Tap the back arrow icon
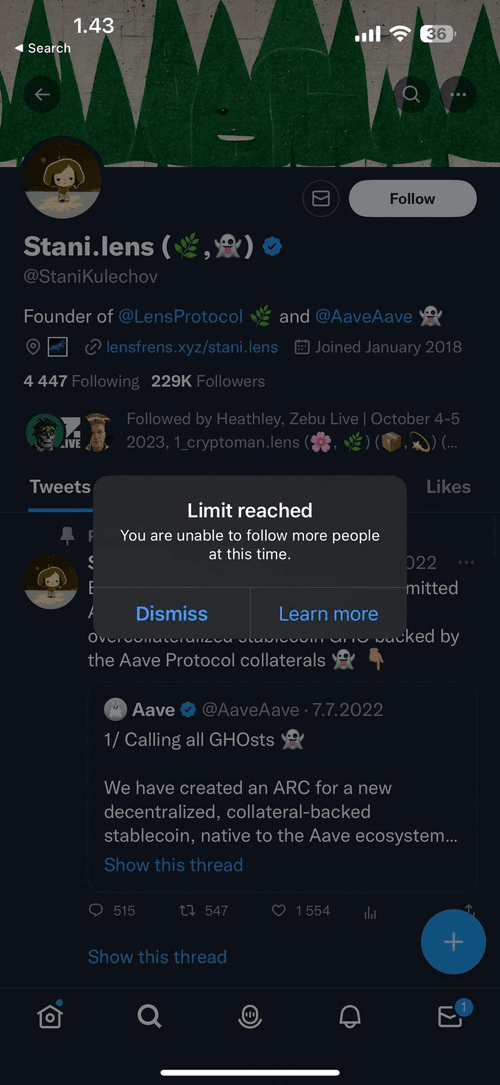Image resolution: width=500 pixels, height=1085 pixels. pyautogui.click(x=41, y=95)
